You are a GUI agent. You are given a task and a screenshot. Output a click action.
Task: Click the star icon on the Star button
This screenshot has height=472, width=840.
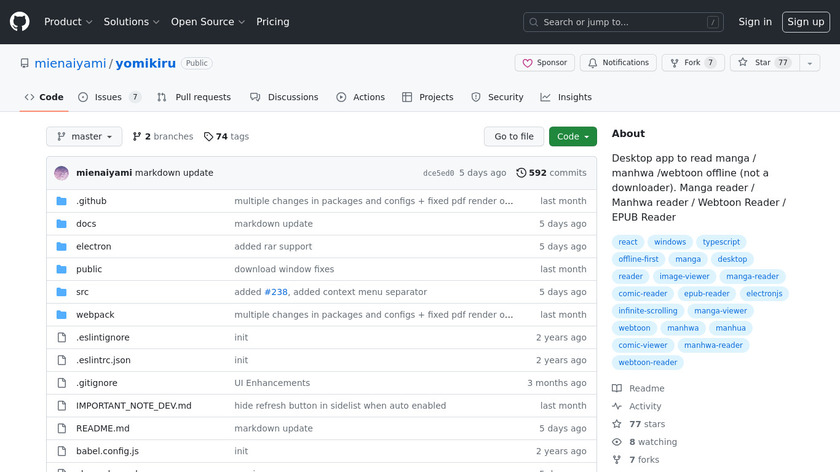point(742,62)
